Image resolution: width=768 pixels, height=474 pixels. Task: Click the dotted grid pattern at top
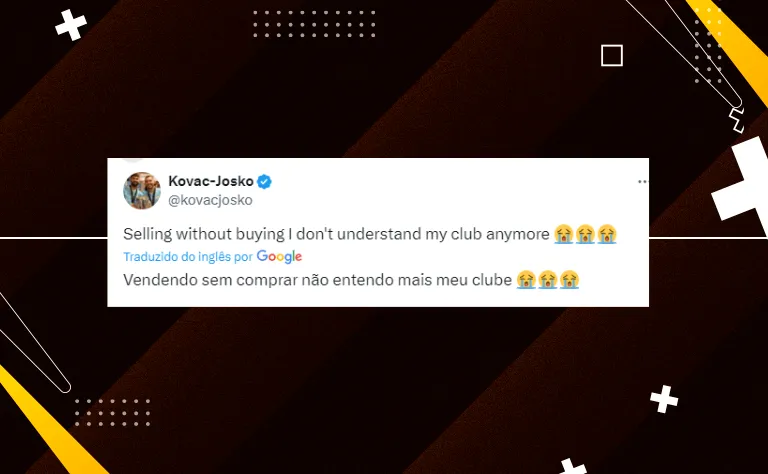point(314,24)
